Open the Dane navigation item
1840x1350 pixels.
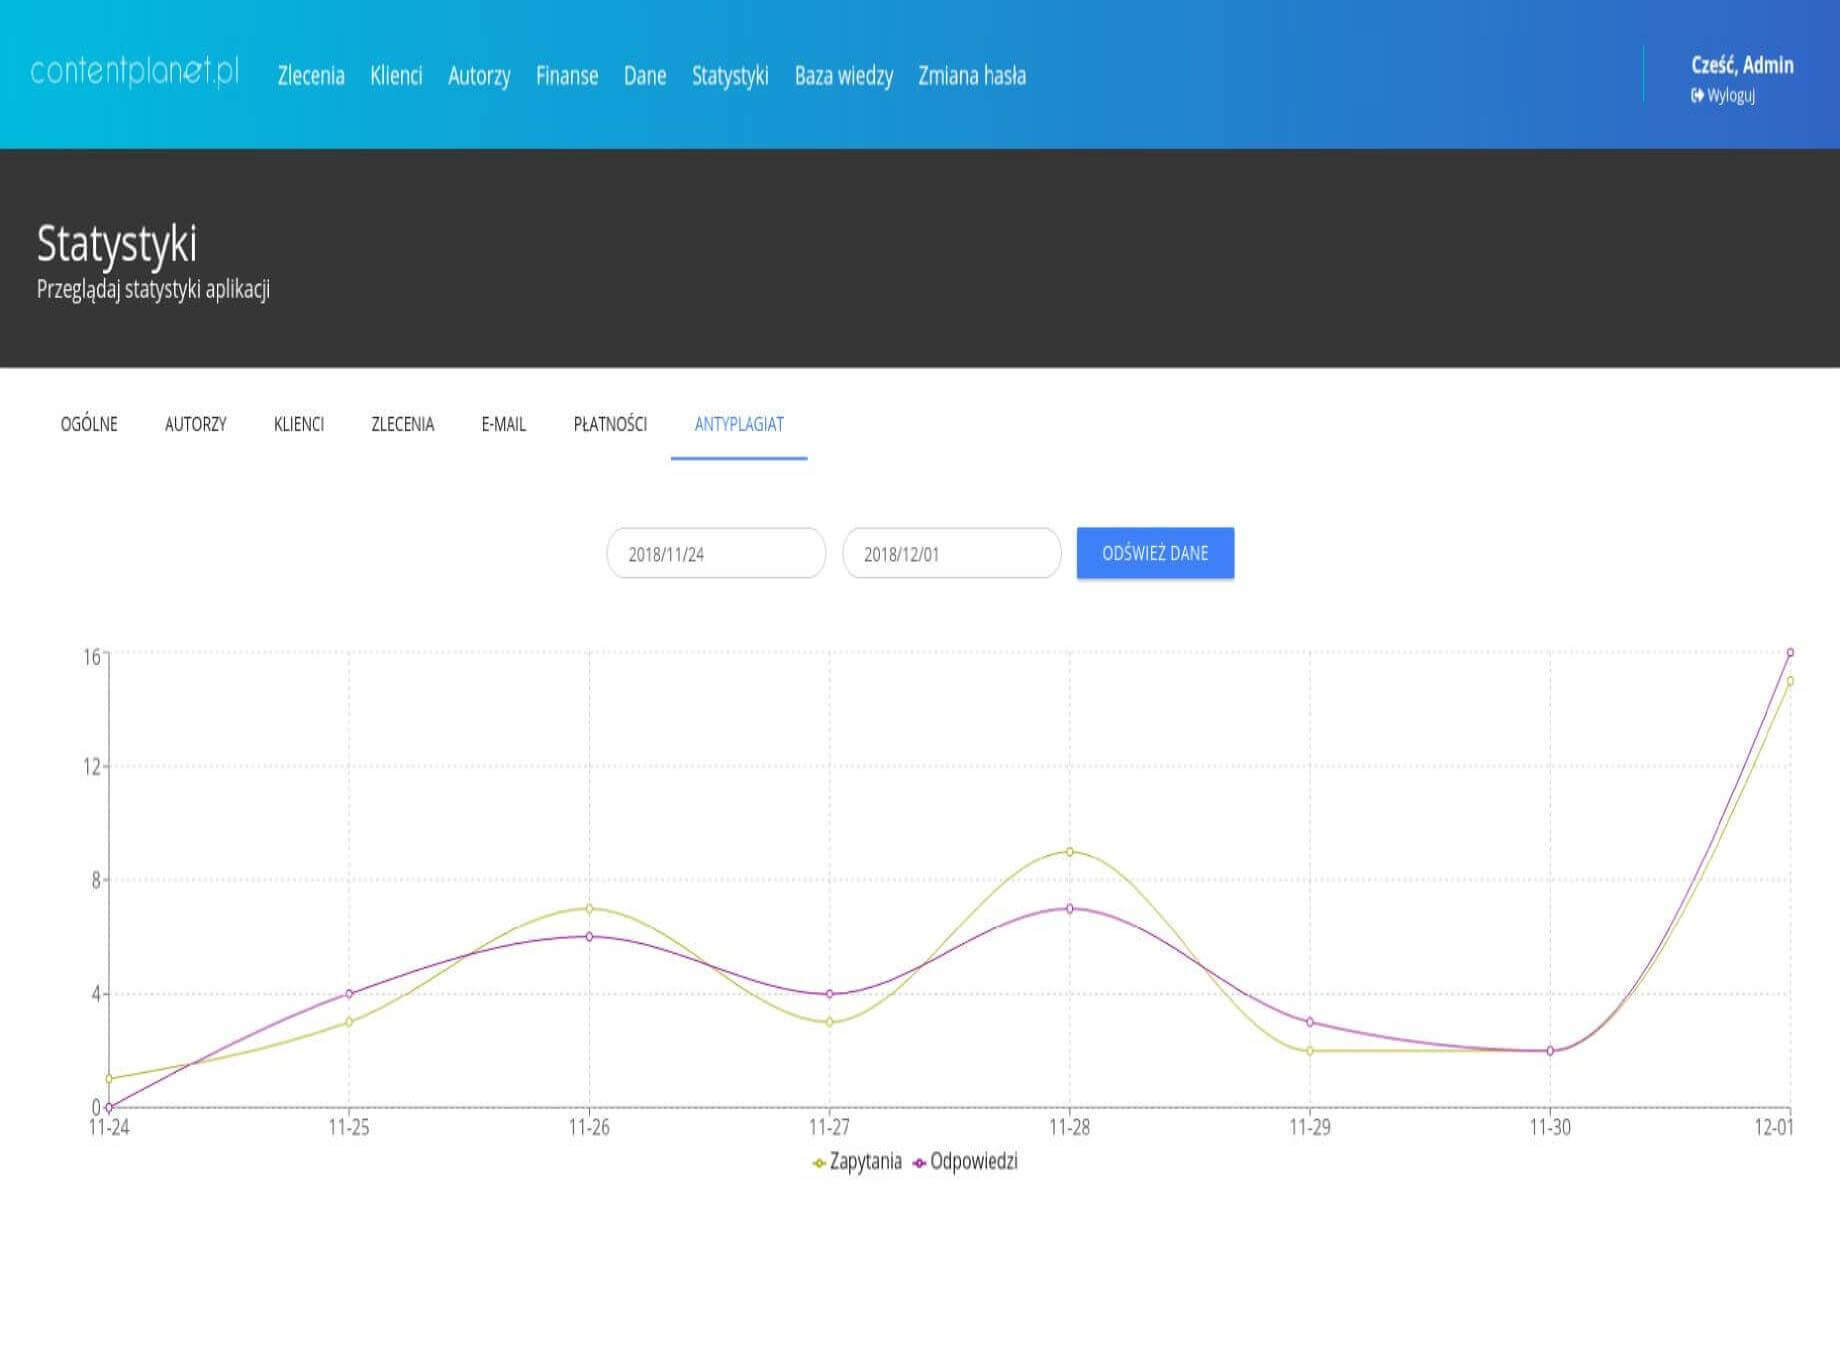point(645,76)
